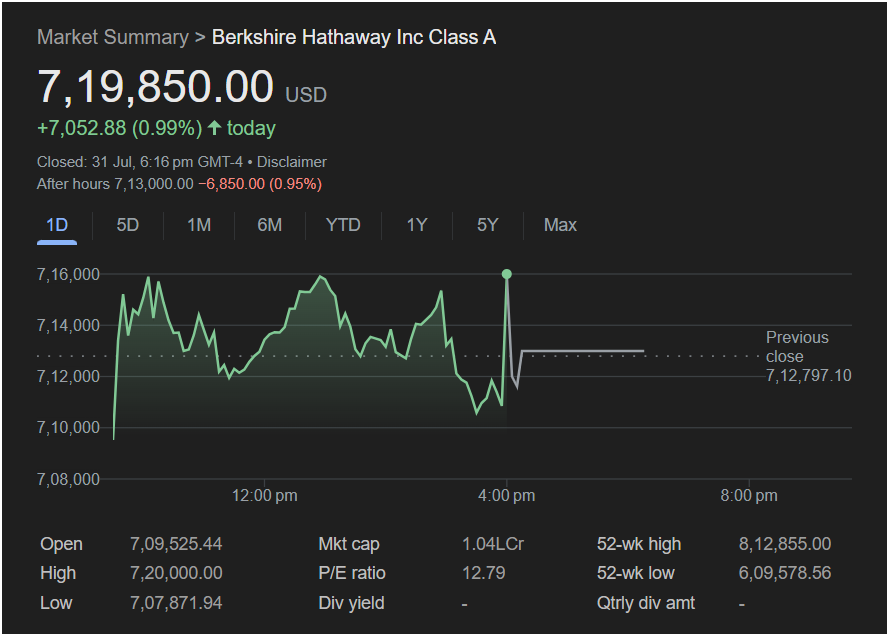Screen dimensions: 889x636
Task: Select the Max time range tab
Action: pos(560,225)
